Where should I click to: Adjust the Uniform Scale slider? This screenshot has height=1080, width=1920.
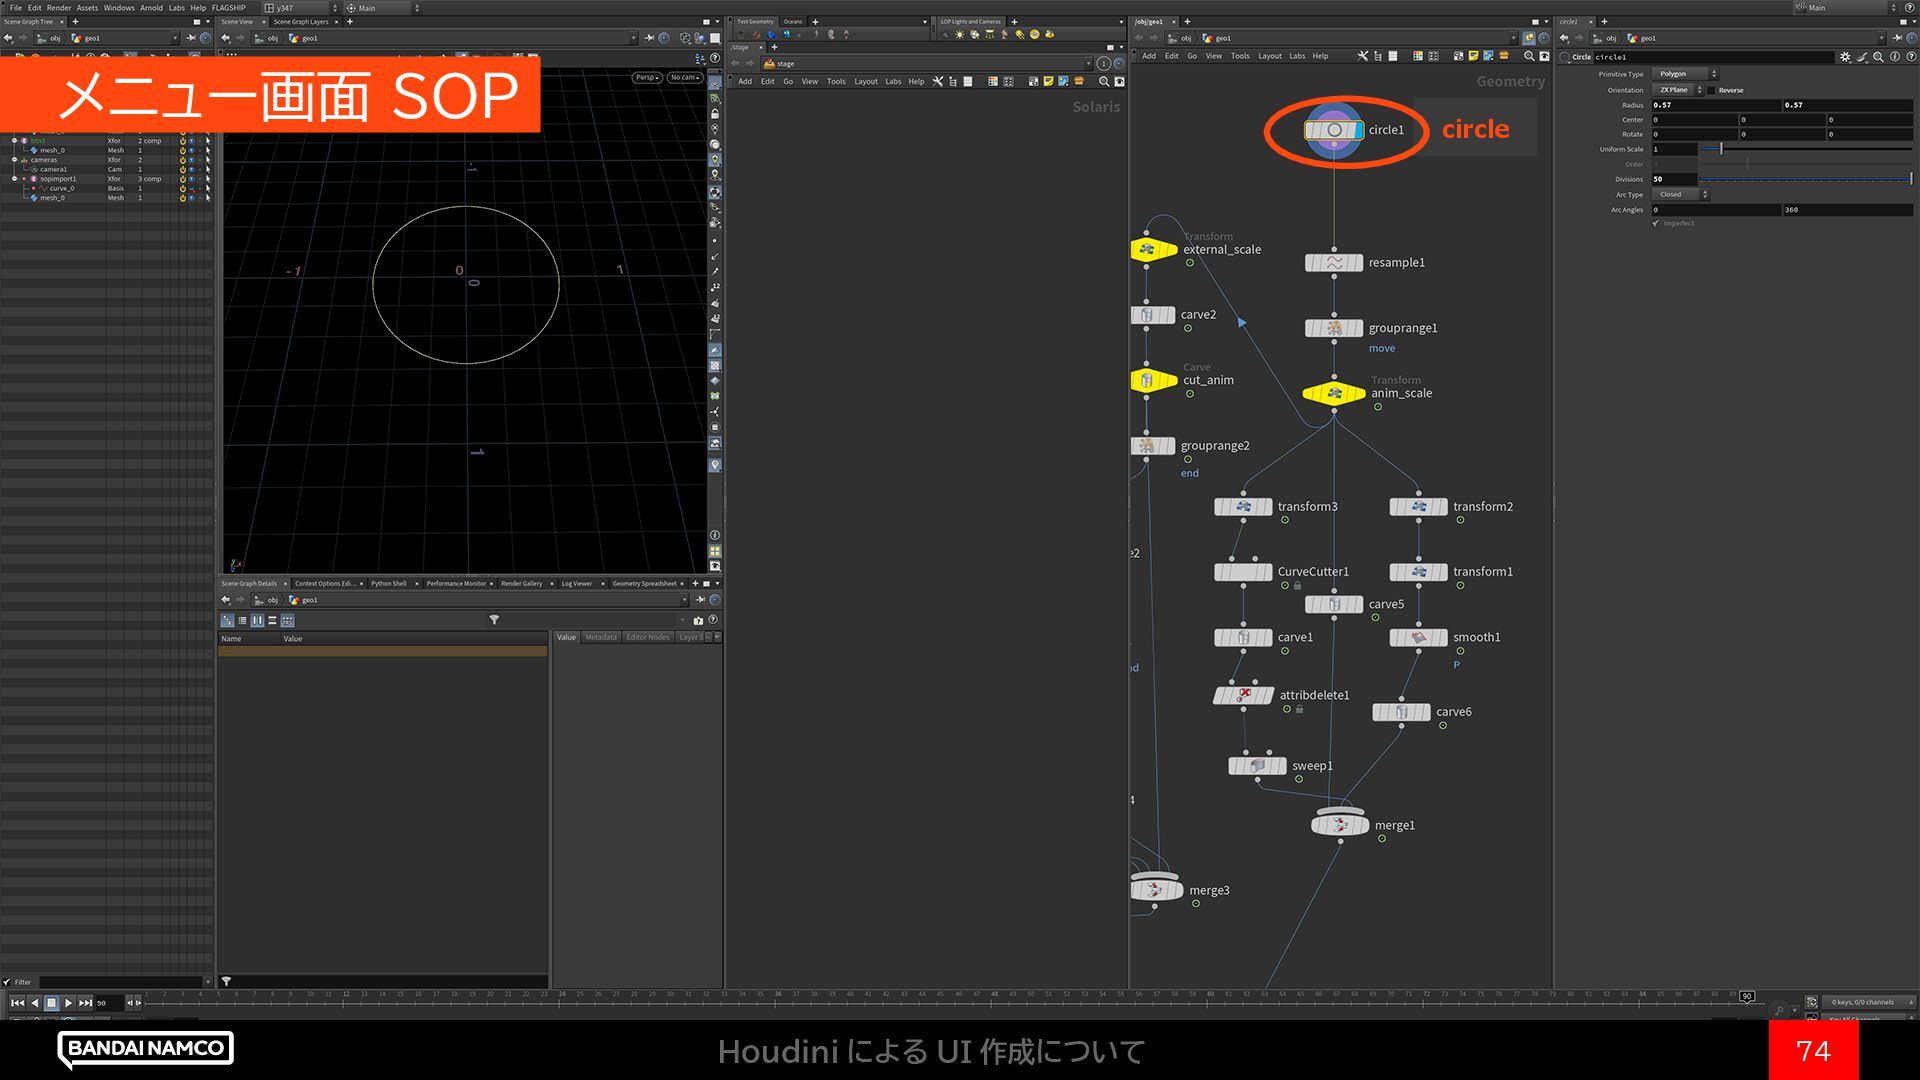point(1721,149)
